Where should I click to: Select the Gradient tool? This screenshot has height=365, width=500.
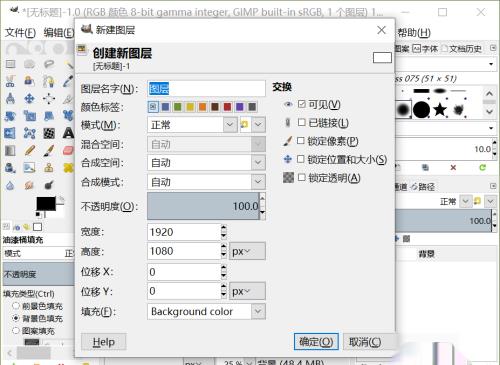pos(10,151)
